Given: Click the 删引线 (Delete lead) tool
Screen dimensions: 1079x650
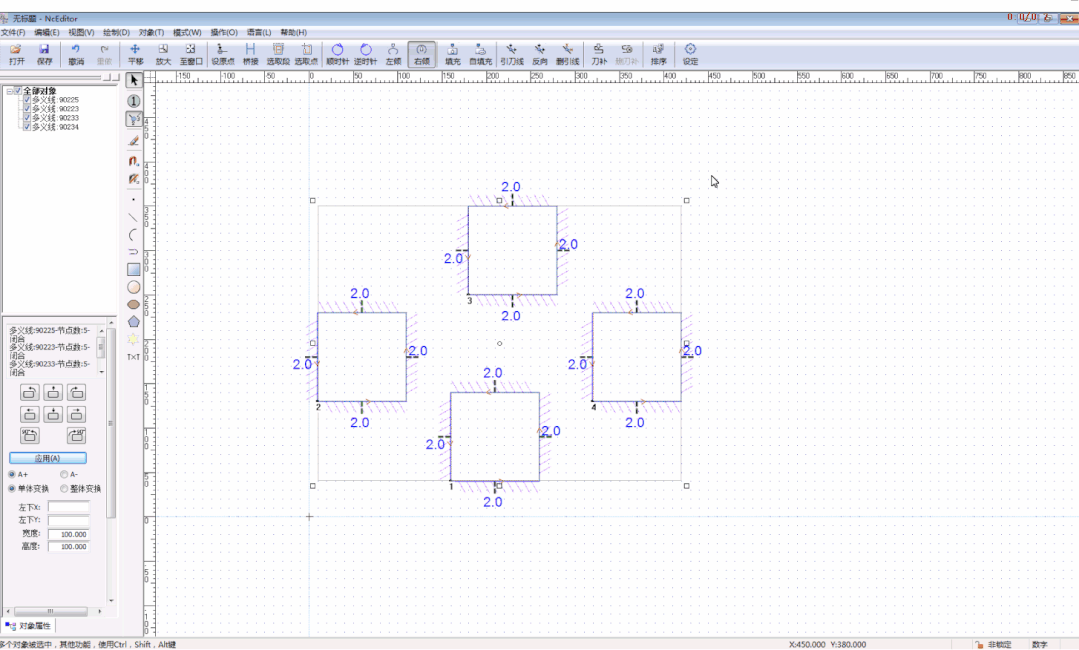Looking at the screenshot, I should [x=567, y=54].
